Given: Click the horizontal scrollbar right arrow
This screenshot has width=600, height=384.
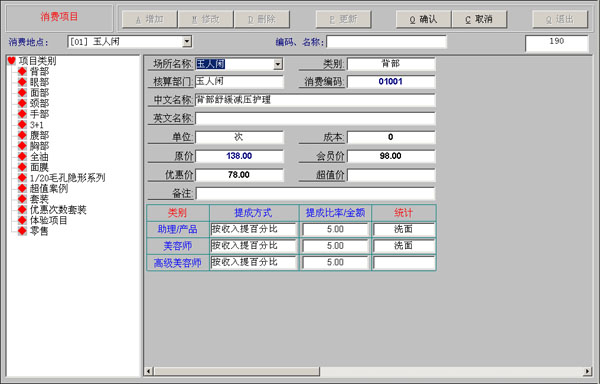Looking at the screenshot, I should [x=587, y=371].
